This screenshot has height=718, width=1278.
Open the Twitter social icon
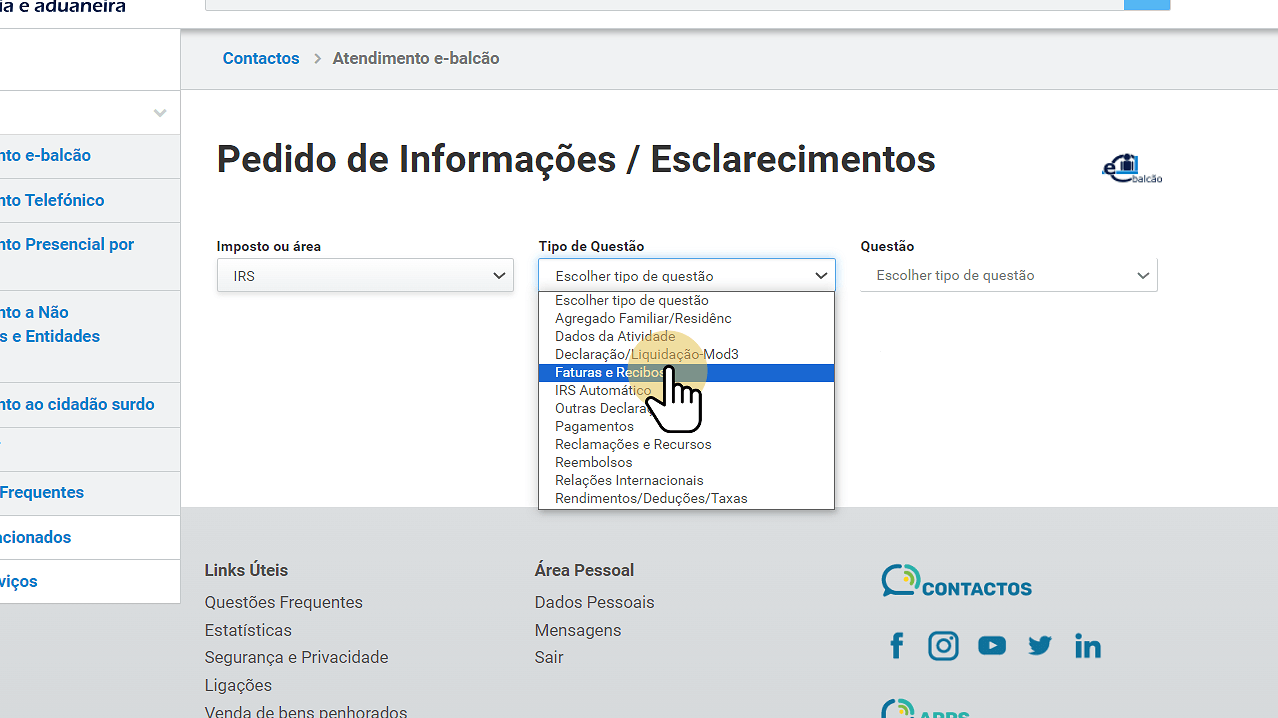pyautogui.click(x=1040, y=646)
